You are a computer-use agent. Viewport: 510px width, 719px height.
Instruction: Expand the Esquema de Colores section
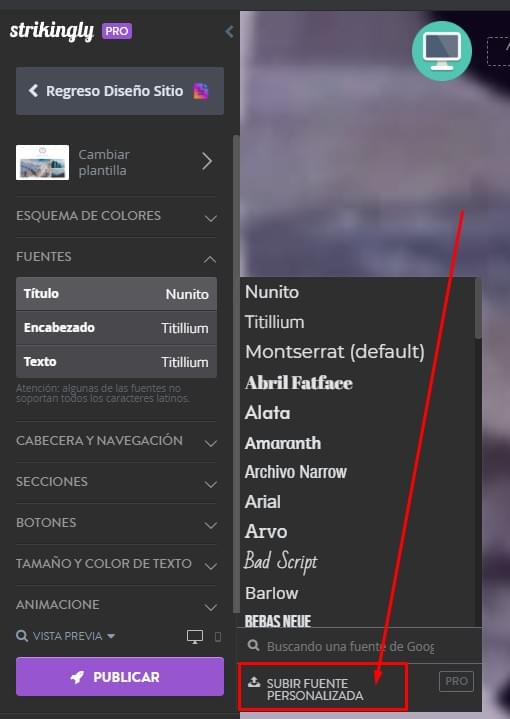pos(116,216)
